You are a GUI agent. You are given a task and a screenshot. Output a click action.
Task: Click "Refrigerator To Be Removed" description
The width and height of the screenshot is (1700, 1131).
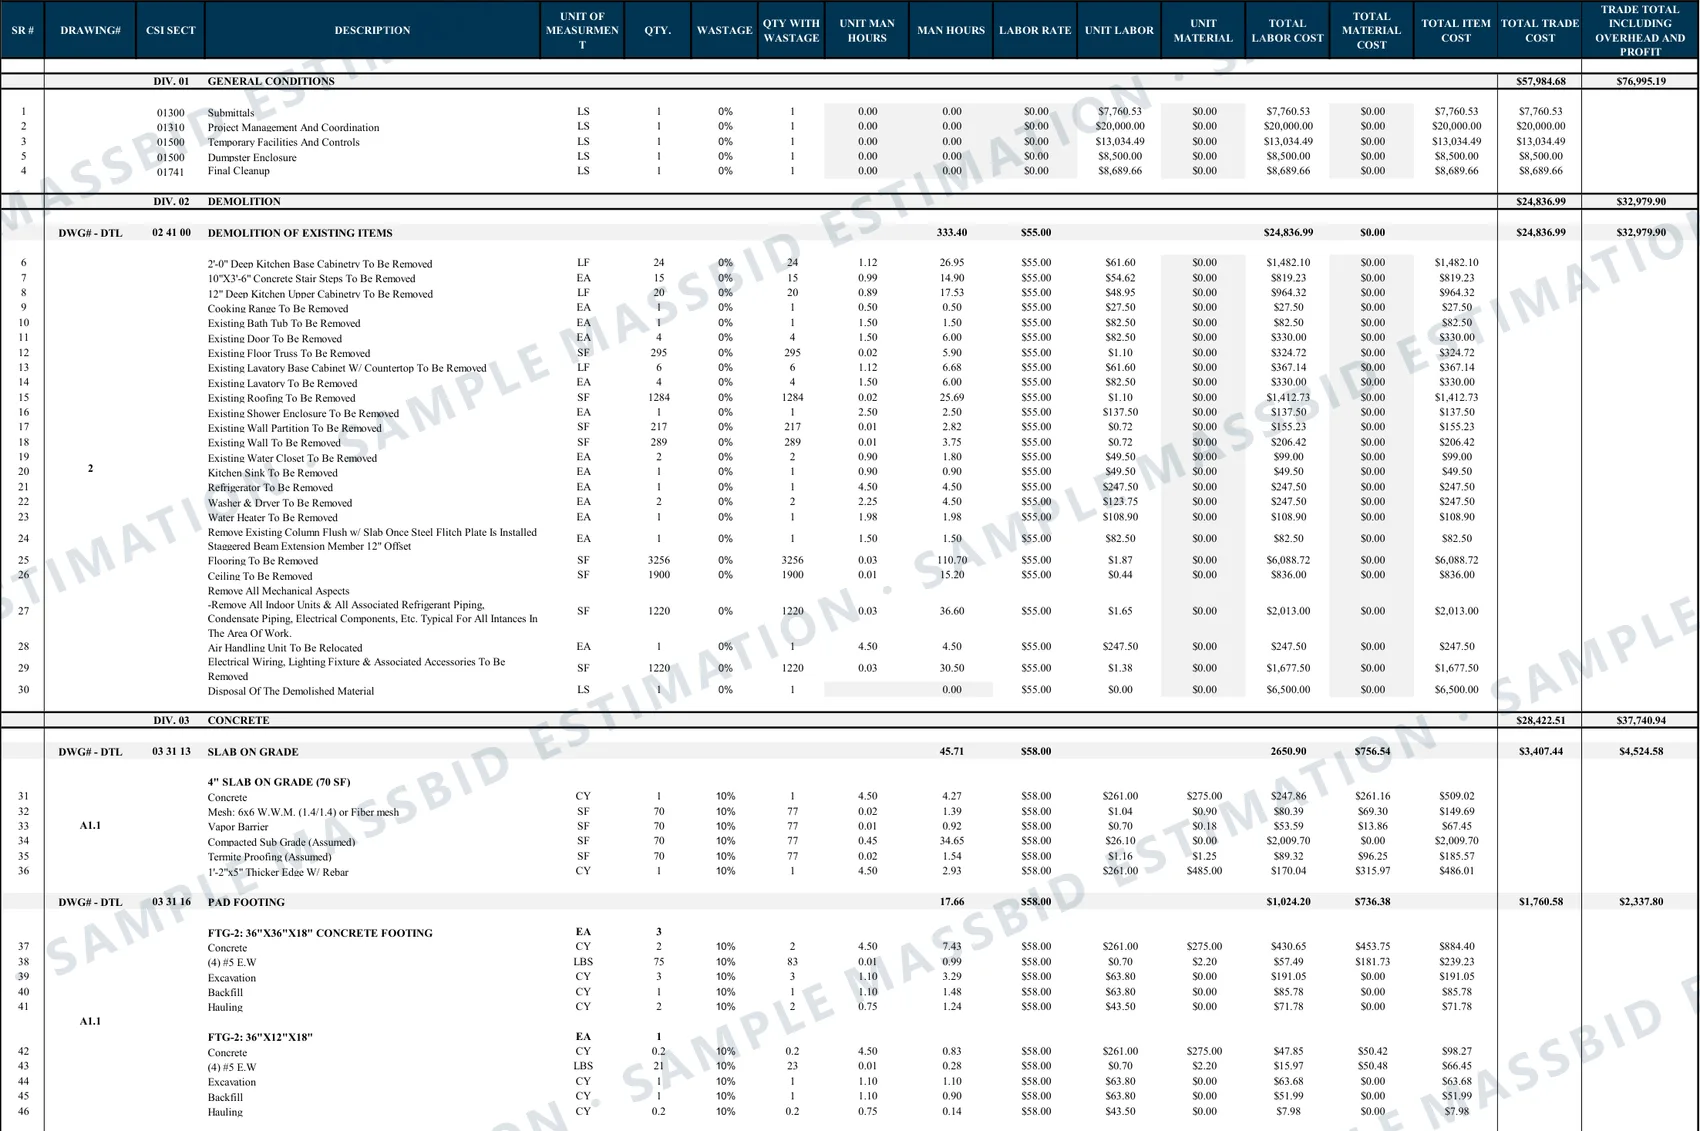[x=270, y=488]
